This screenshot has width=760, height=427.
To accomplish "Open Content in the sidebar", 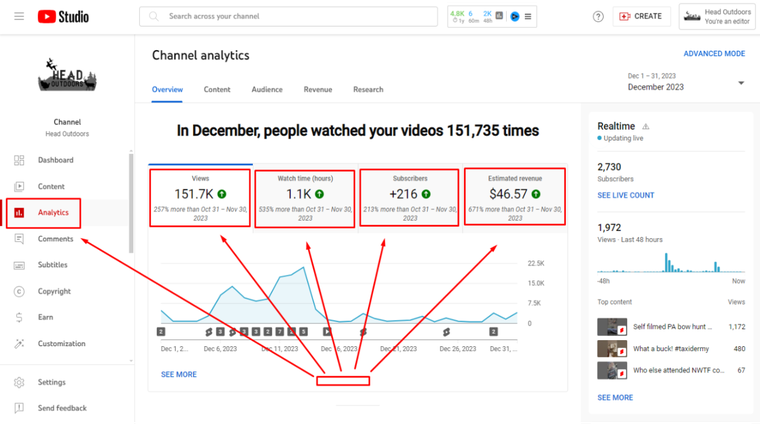I will [51, 186].
